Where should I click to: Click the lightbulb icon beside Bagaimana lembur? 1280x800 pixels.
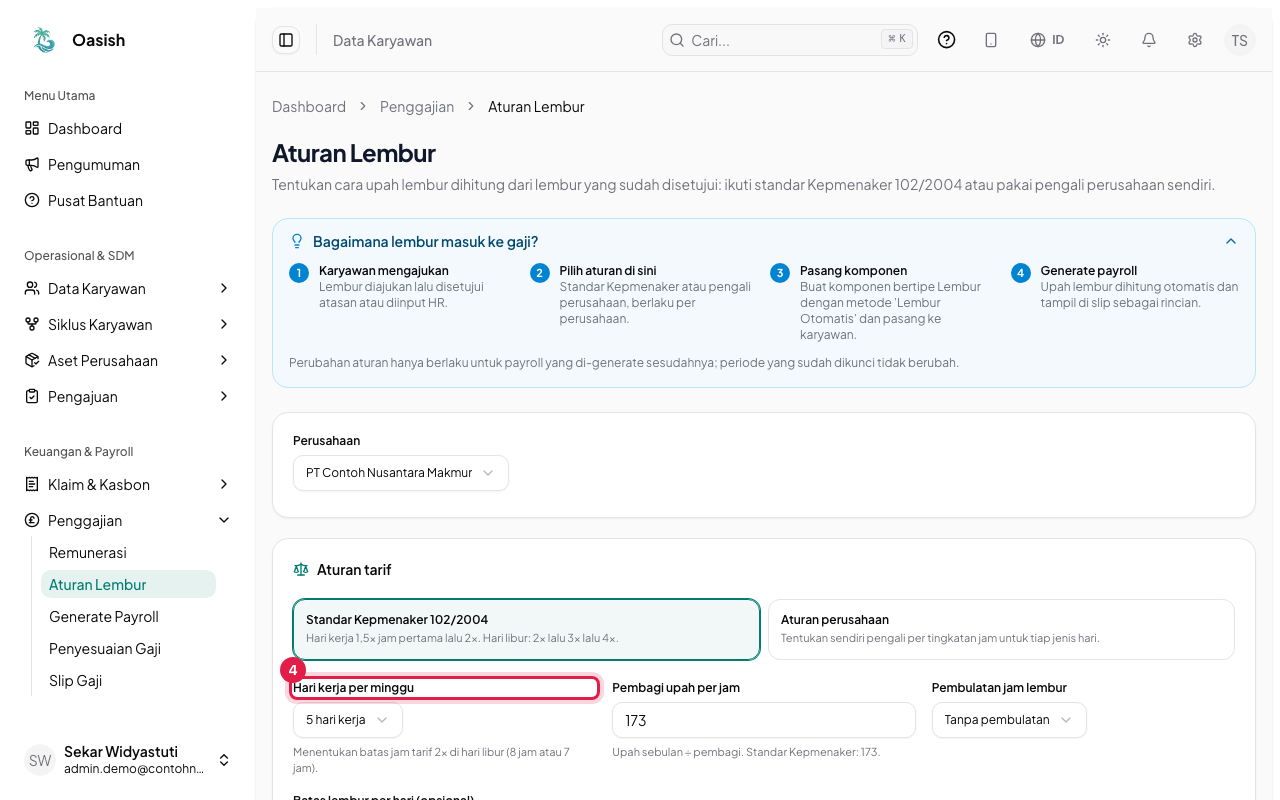pos(297,241)
